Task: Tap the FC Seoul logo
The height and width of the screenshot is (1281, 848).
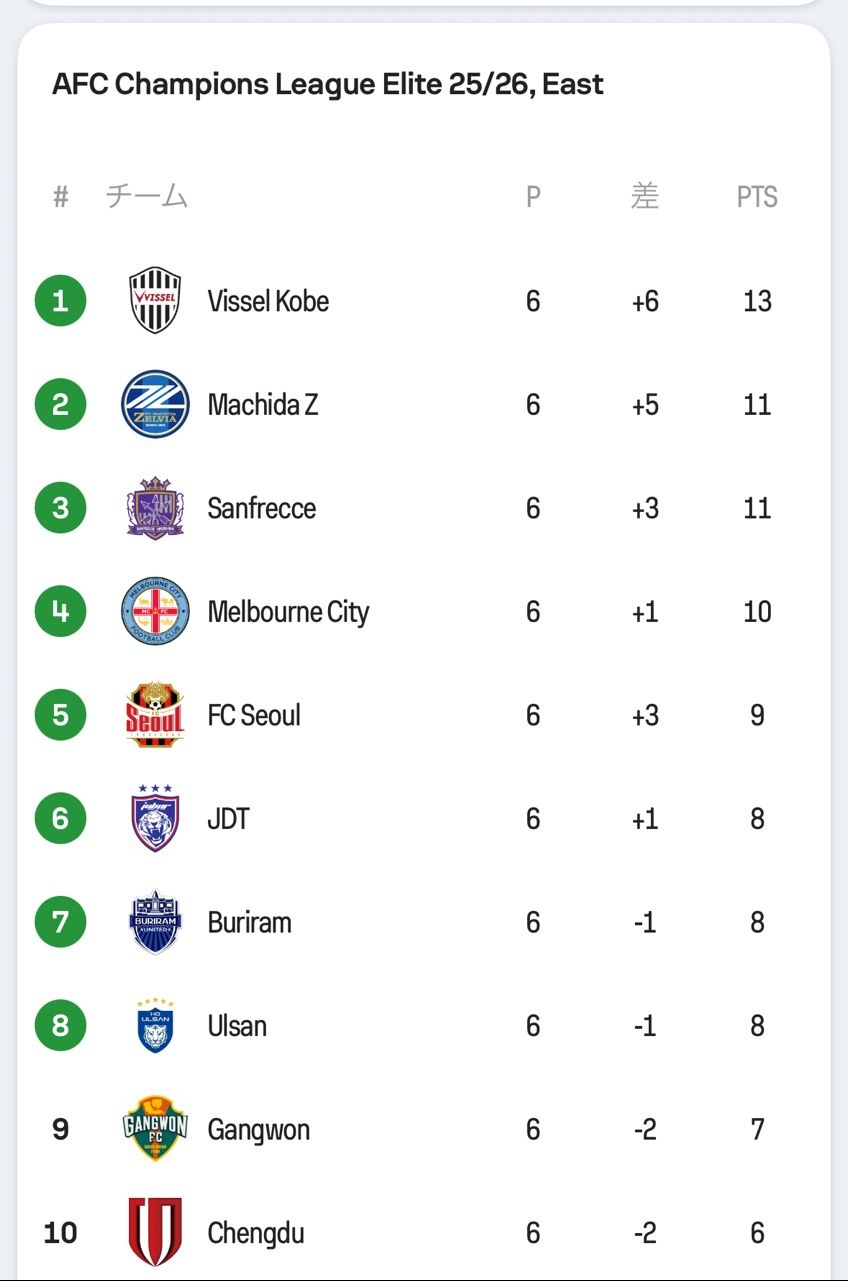Action: click(x=155, y=715)
